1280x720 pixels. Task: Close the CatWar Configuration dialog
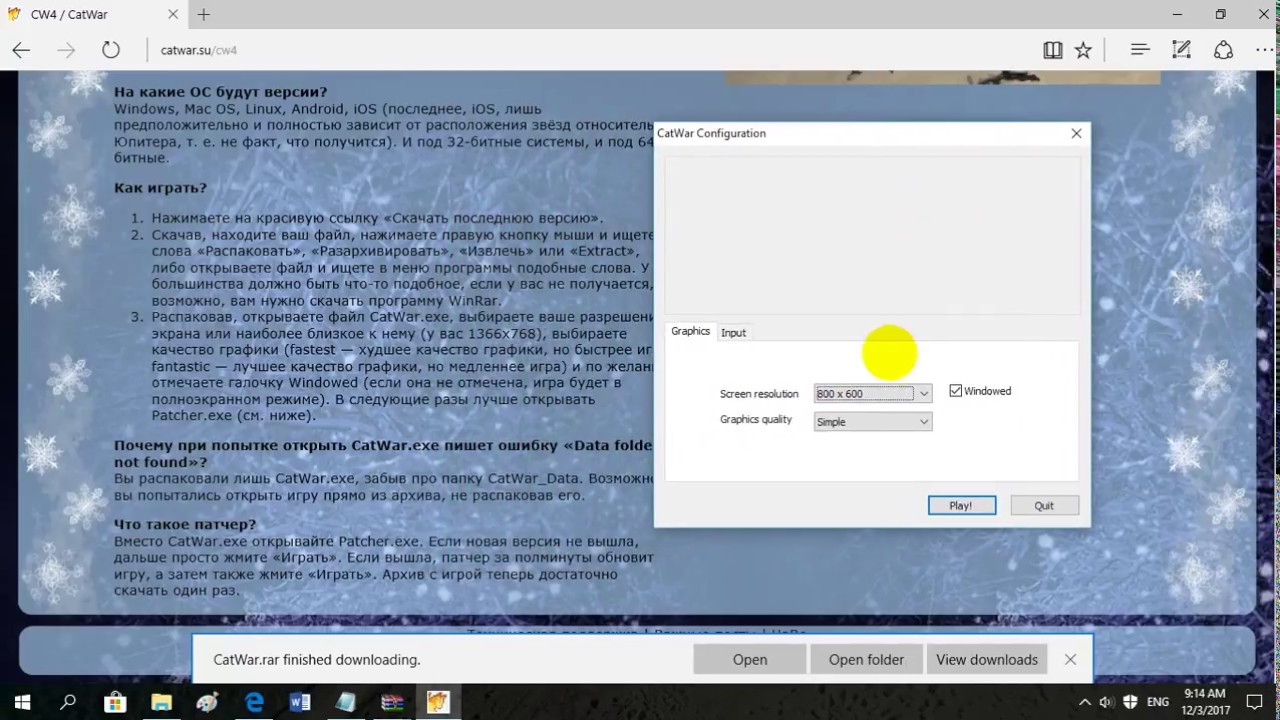coord(1076,133)
